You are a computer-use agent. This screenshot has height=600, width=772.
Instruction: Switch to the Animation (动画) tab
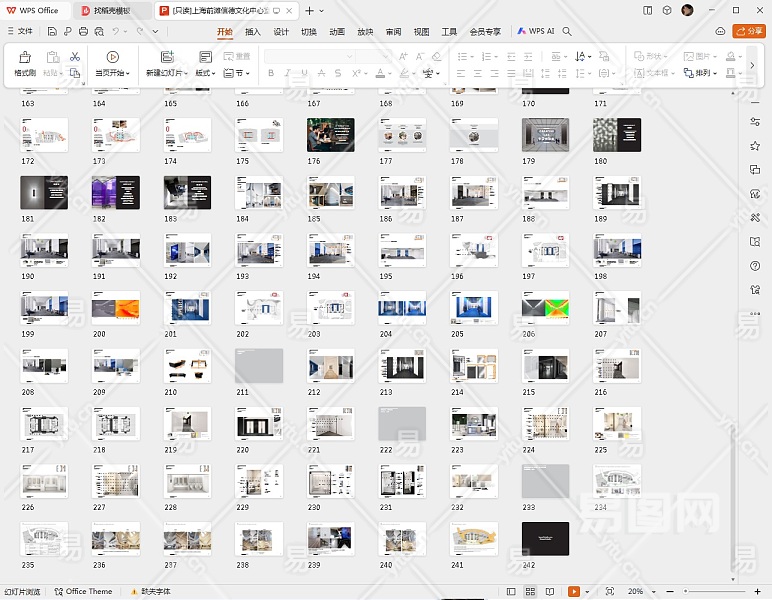pyautogui.click(x=337, y=31)
